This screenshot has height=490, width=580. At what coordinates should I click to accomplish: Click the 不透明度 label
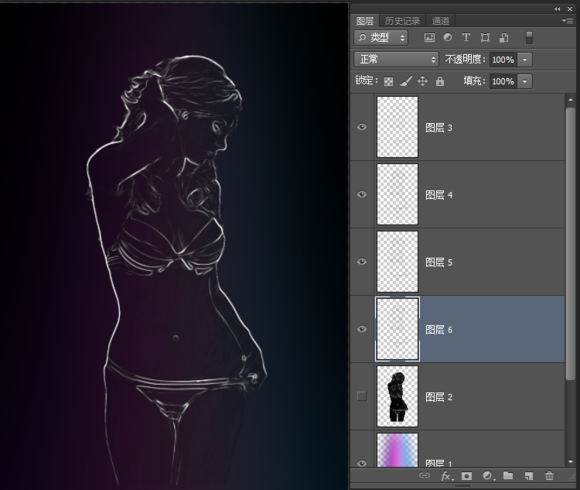(464, 59)
